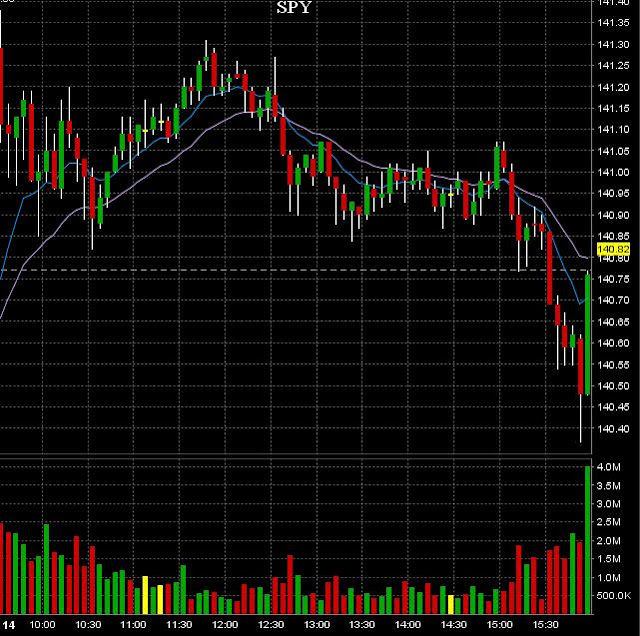Click the 10:30 time axis label
Viewport: 640px width, 636px height.
pos(88,625)
